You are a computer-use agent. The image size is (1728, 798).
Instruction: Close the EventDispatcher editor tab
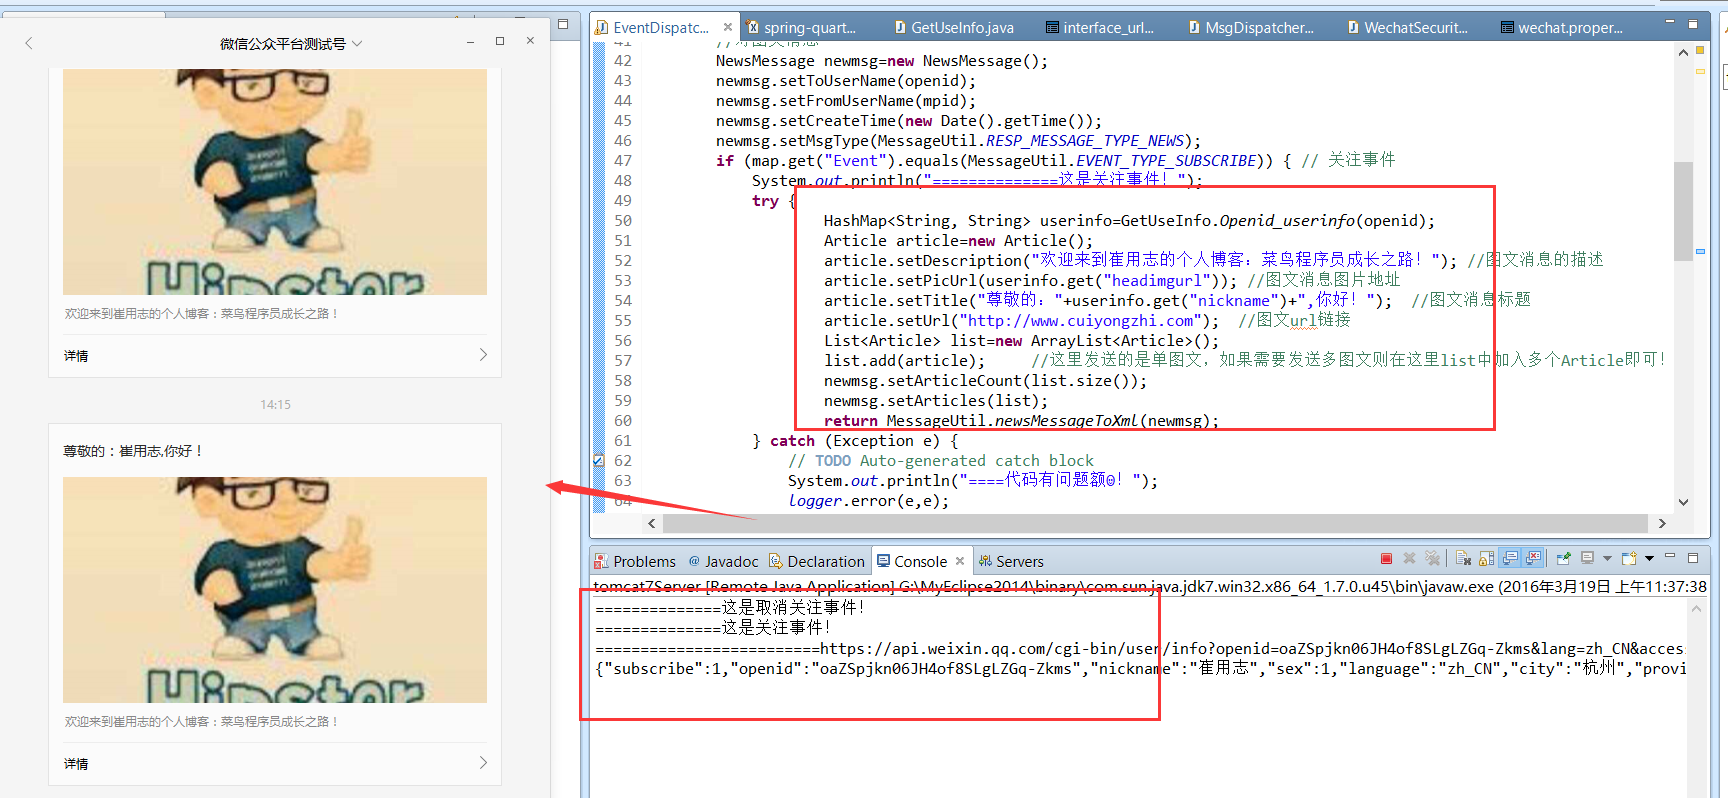[x=727, y=27]
